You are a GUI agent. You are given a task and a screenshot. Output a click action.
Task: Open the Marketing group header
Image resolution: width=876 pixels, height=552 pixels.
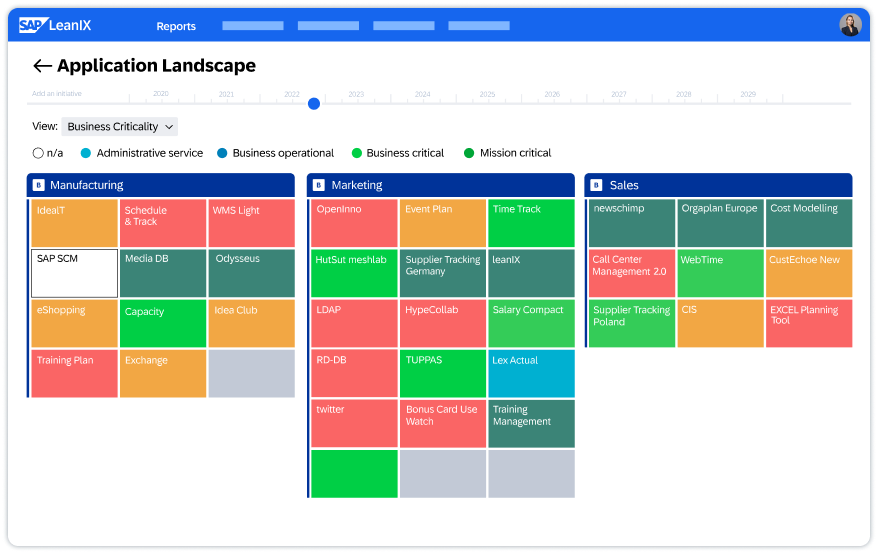441,185
